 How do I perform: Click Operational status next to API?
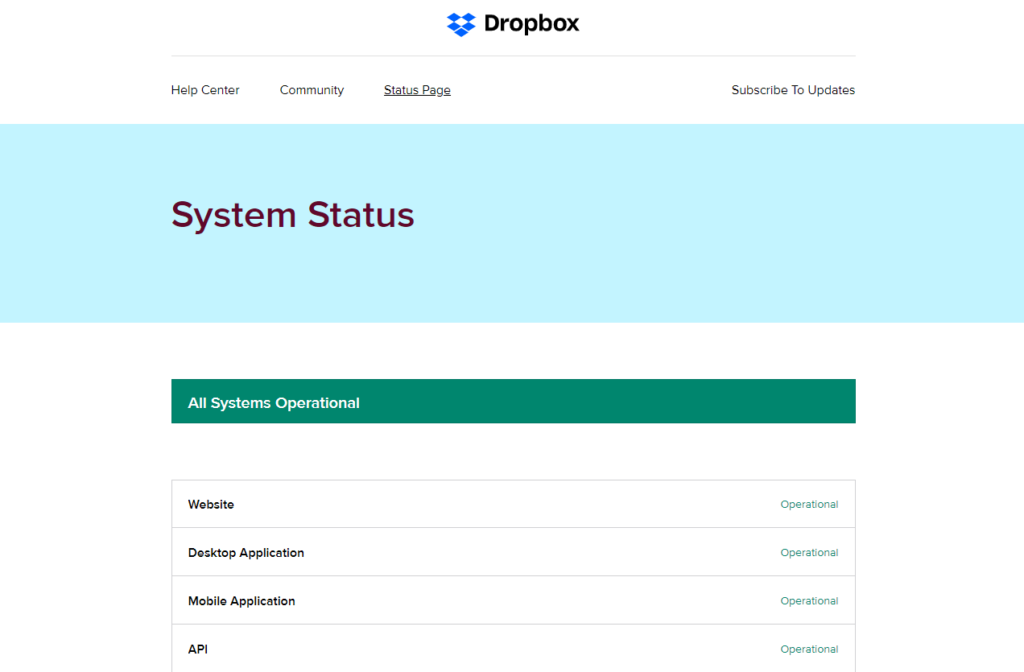809,649
